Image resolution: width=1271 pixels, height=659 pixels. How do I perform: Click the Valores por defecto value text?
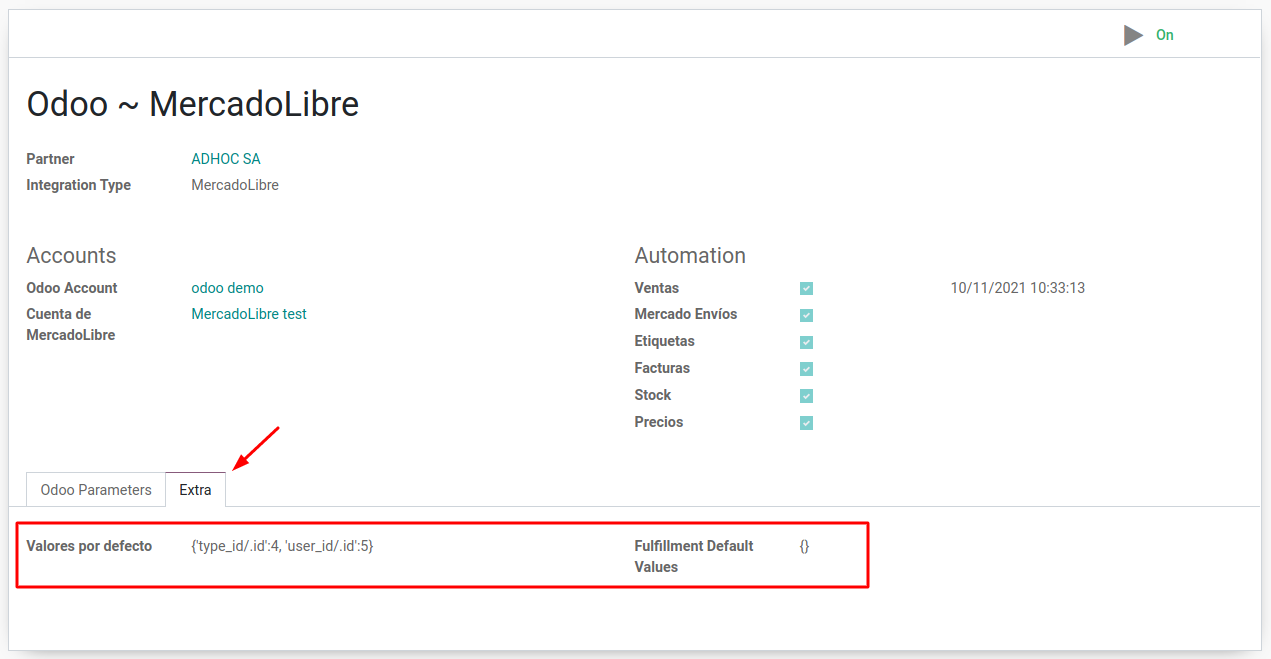[x=282, y=546]
